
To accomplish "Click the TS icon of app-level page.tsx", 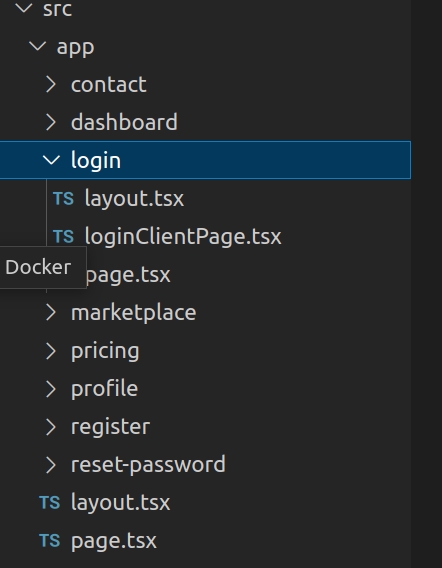I will click(50, 540).
